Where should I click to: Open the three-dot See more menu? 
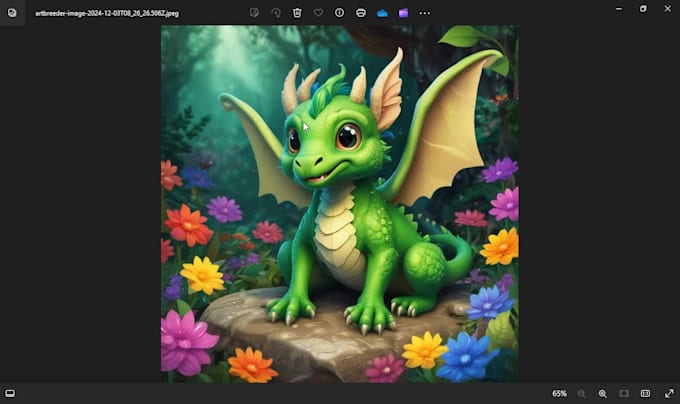(425, 13)
